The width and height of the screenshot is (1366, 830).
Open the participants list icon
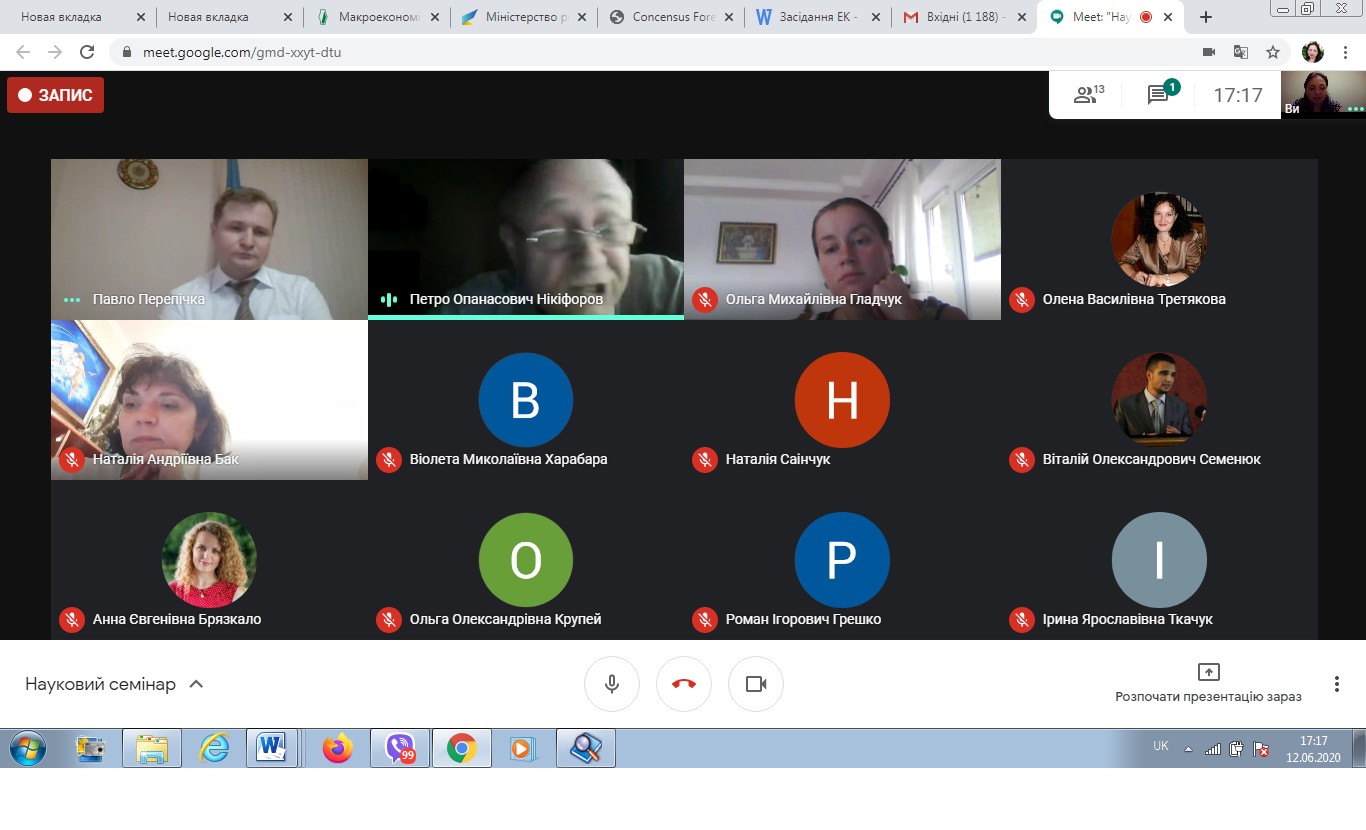[x=1089, y=94]
